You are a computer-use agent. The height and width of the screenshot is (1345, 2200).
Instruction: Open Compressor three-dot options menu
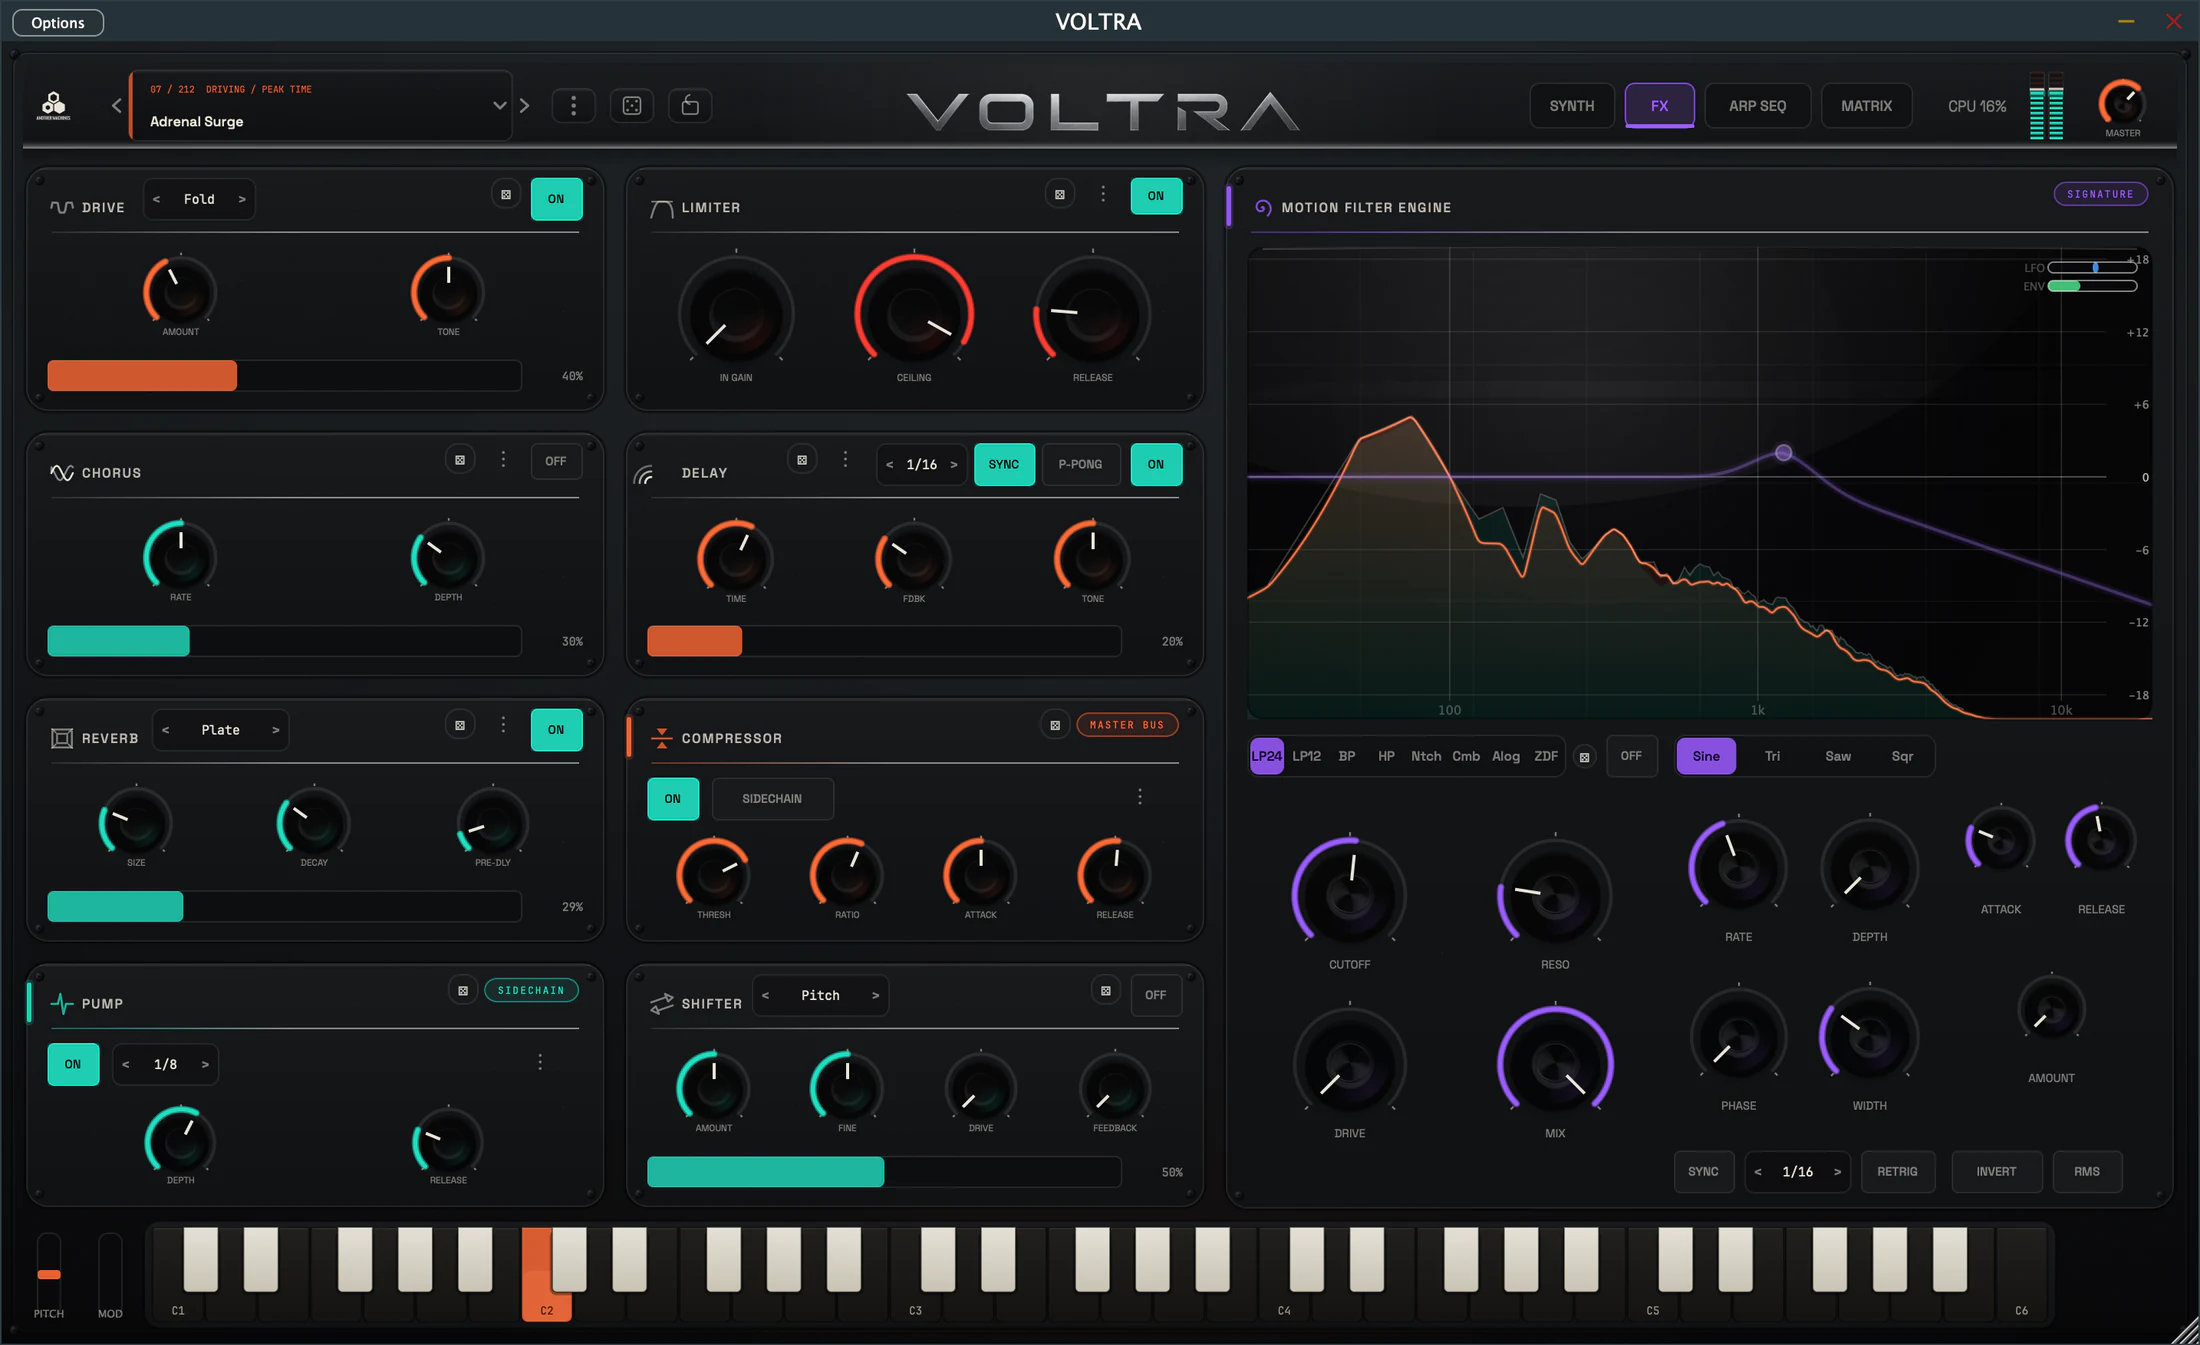1140,797
